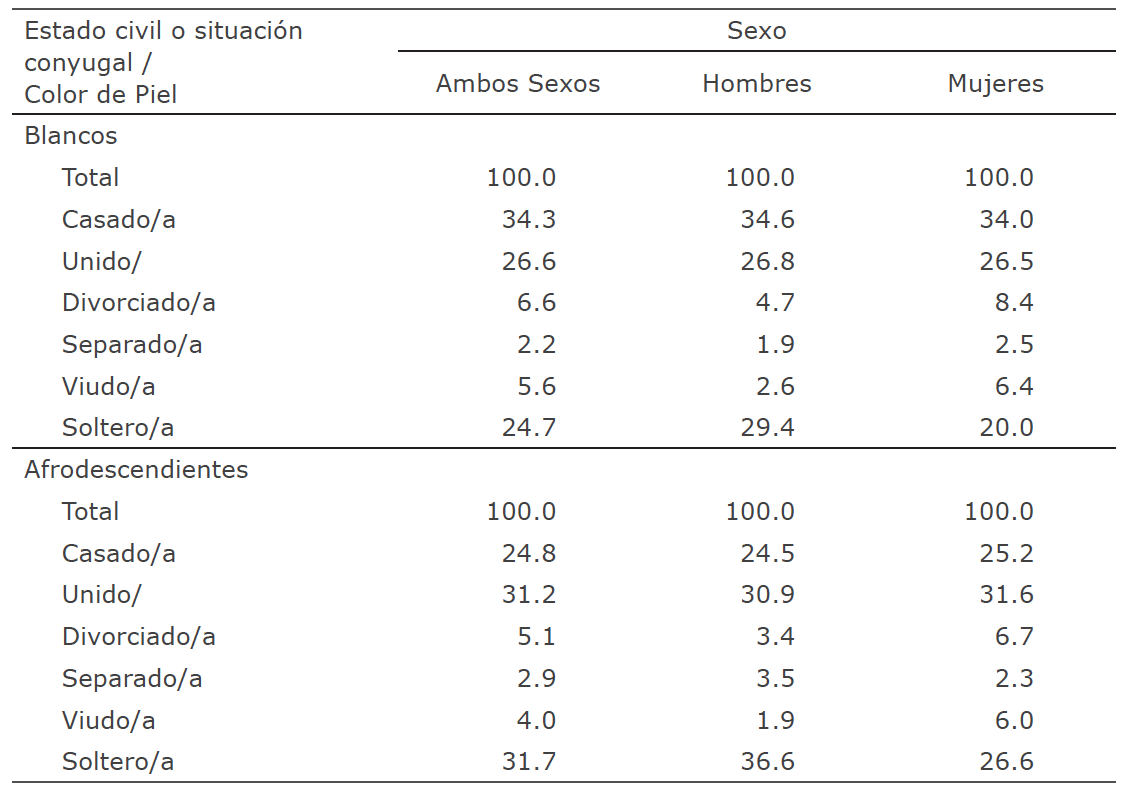The width and height of the screenshot is (1126, 798).
Task: Select Viudo/a row label under Afrodescendientes
Action: coord(108,721)
